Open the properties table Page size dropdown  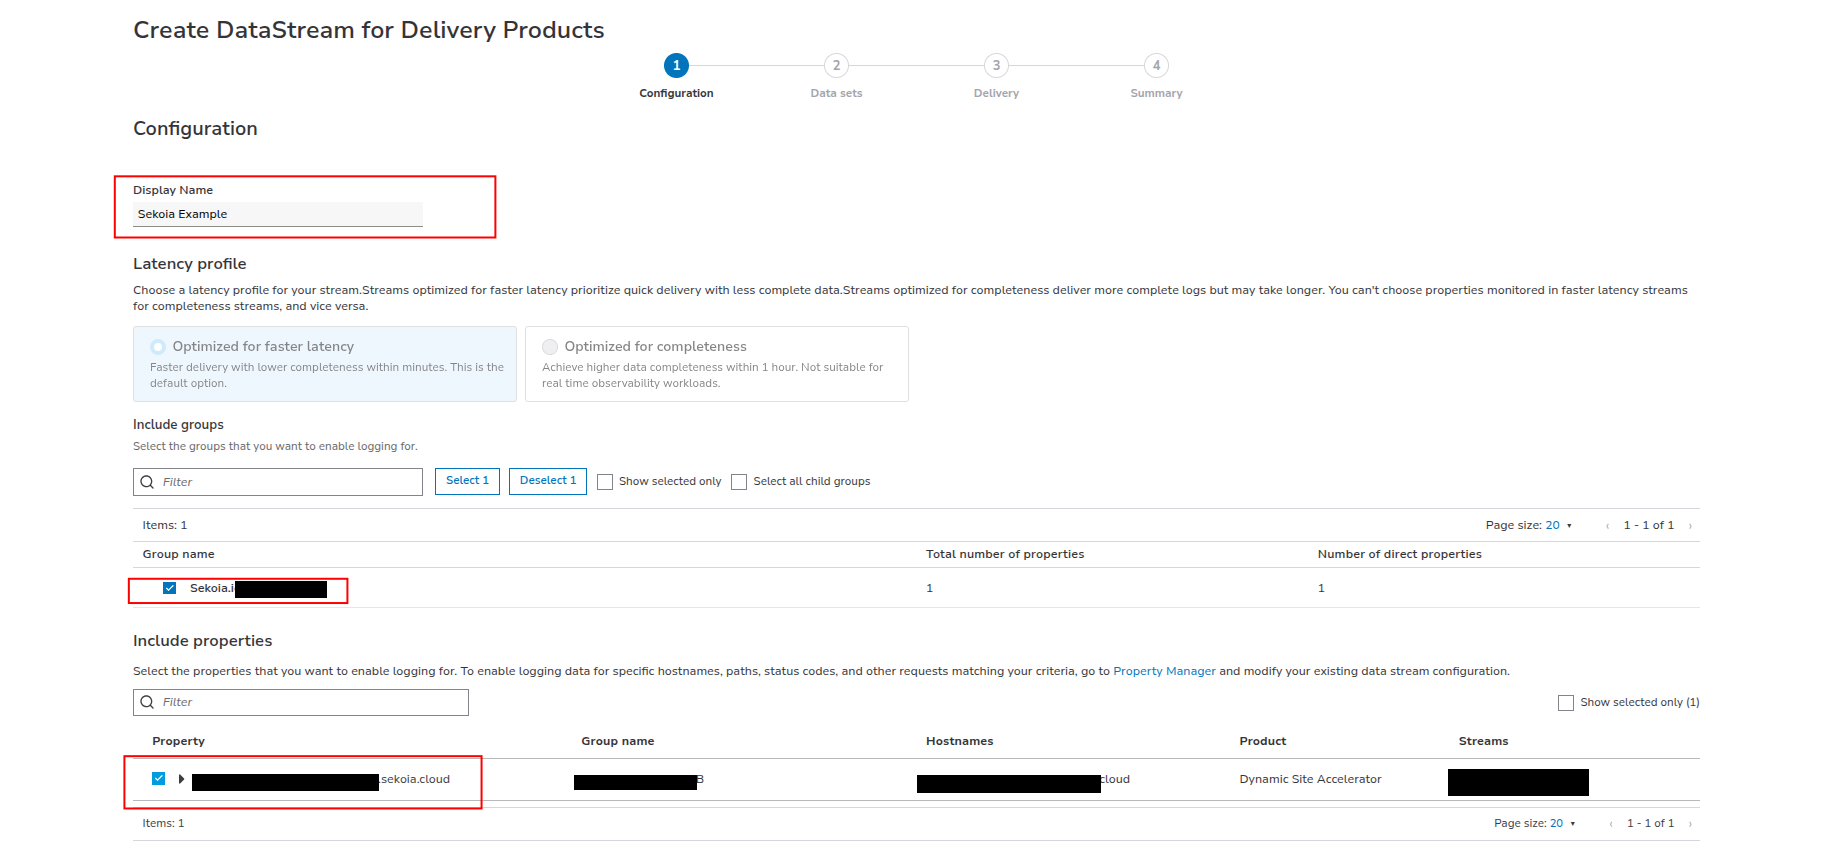pos(1563,823)
